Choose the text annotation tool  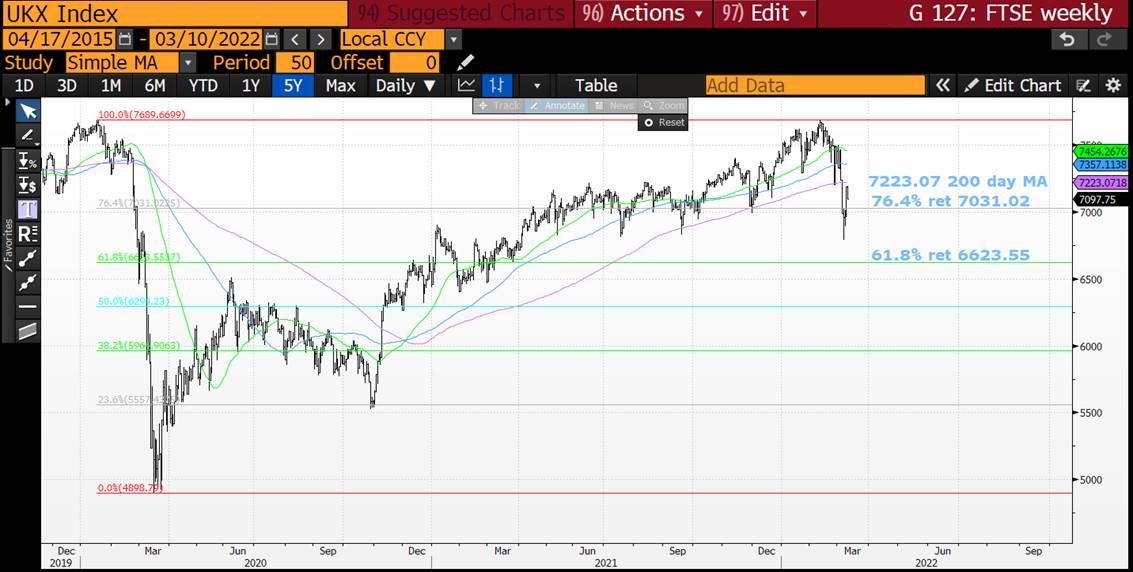[28, 209]
